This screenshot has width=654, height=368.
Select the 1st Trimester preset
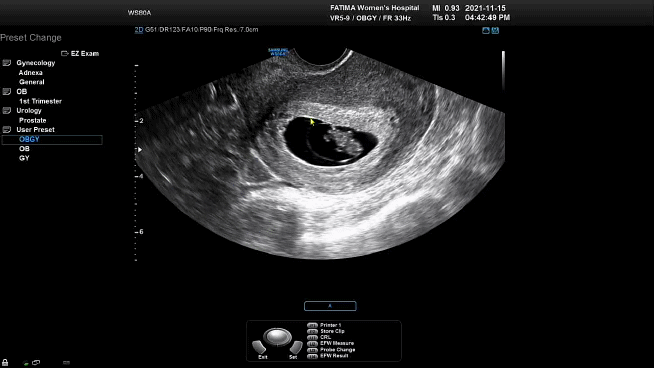[x=40, y=101]
